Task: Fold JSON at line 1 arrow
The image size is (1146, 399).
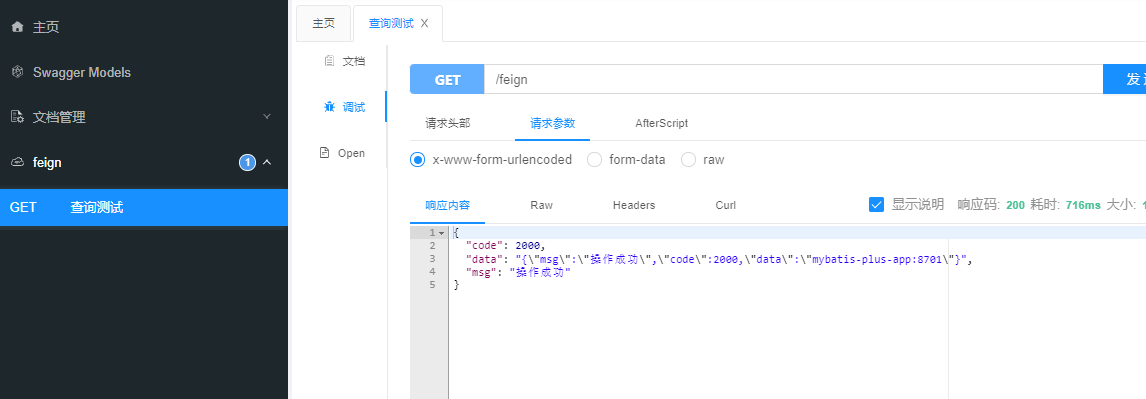Action: (441, 232)
